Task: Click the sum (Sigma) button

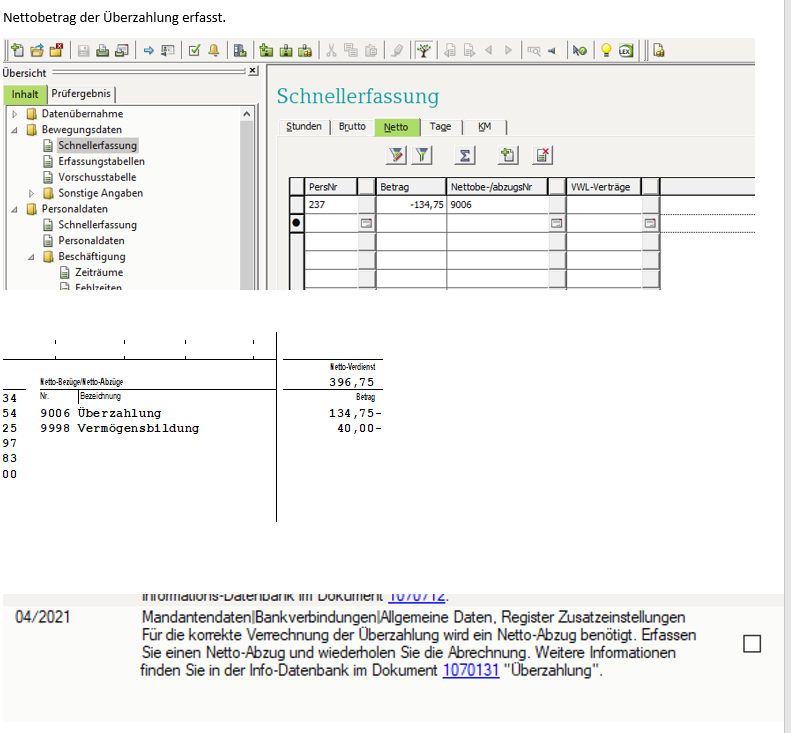Action: point(465,155)
